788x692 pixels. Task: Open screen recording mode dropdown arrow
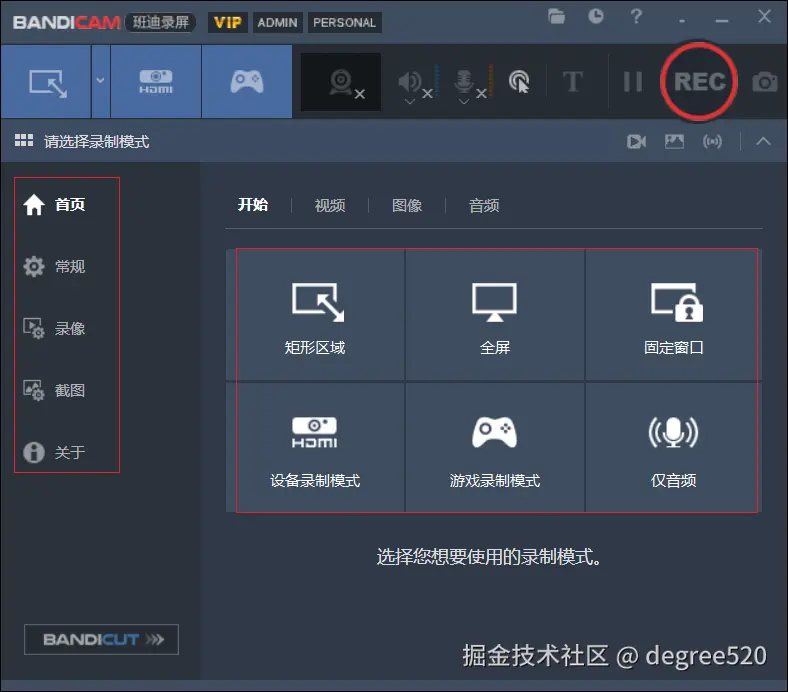[x=101, y=80]
